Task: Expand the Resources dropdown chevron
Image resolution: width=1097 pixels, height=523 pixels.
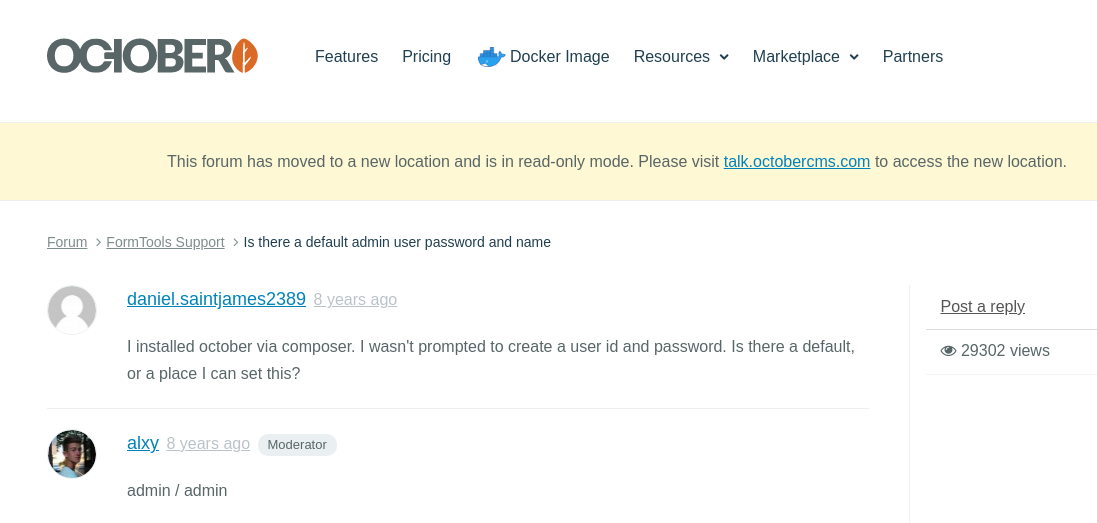Action: pyautogui.click(x=724, y=57)
